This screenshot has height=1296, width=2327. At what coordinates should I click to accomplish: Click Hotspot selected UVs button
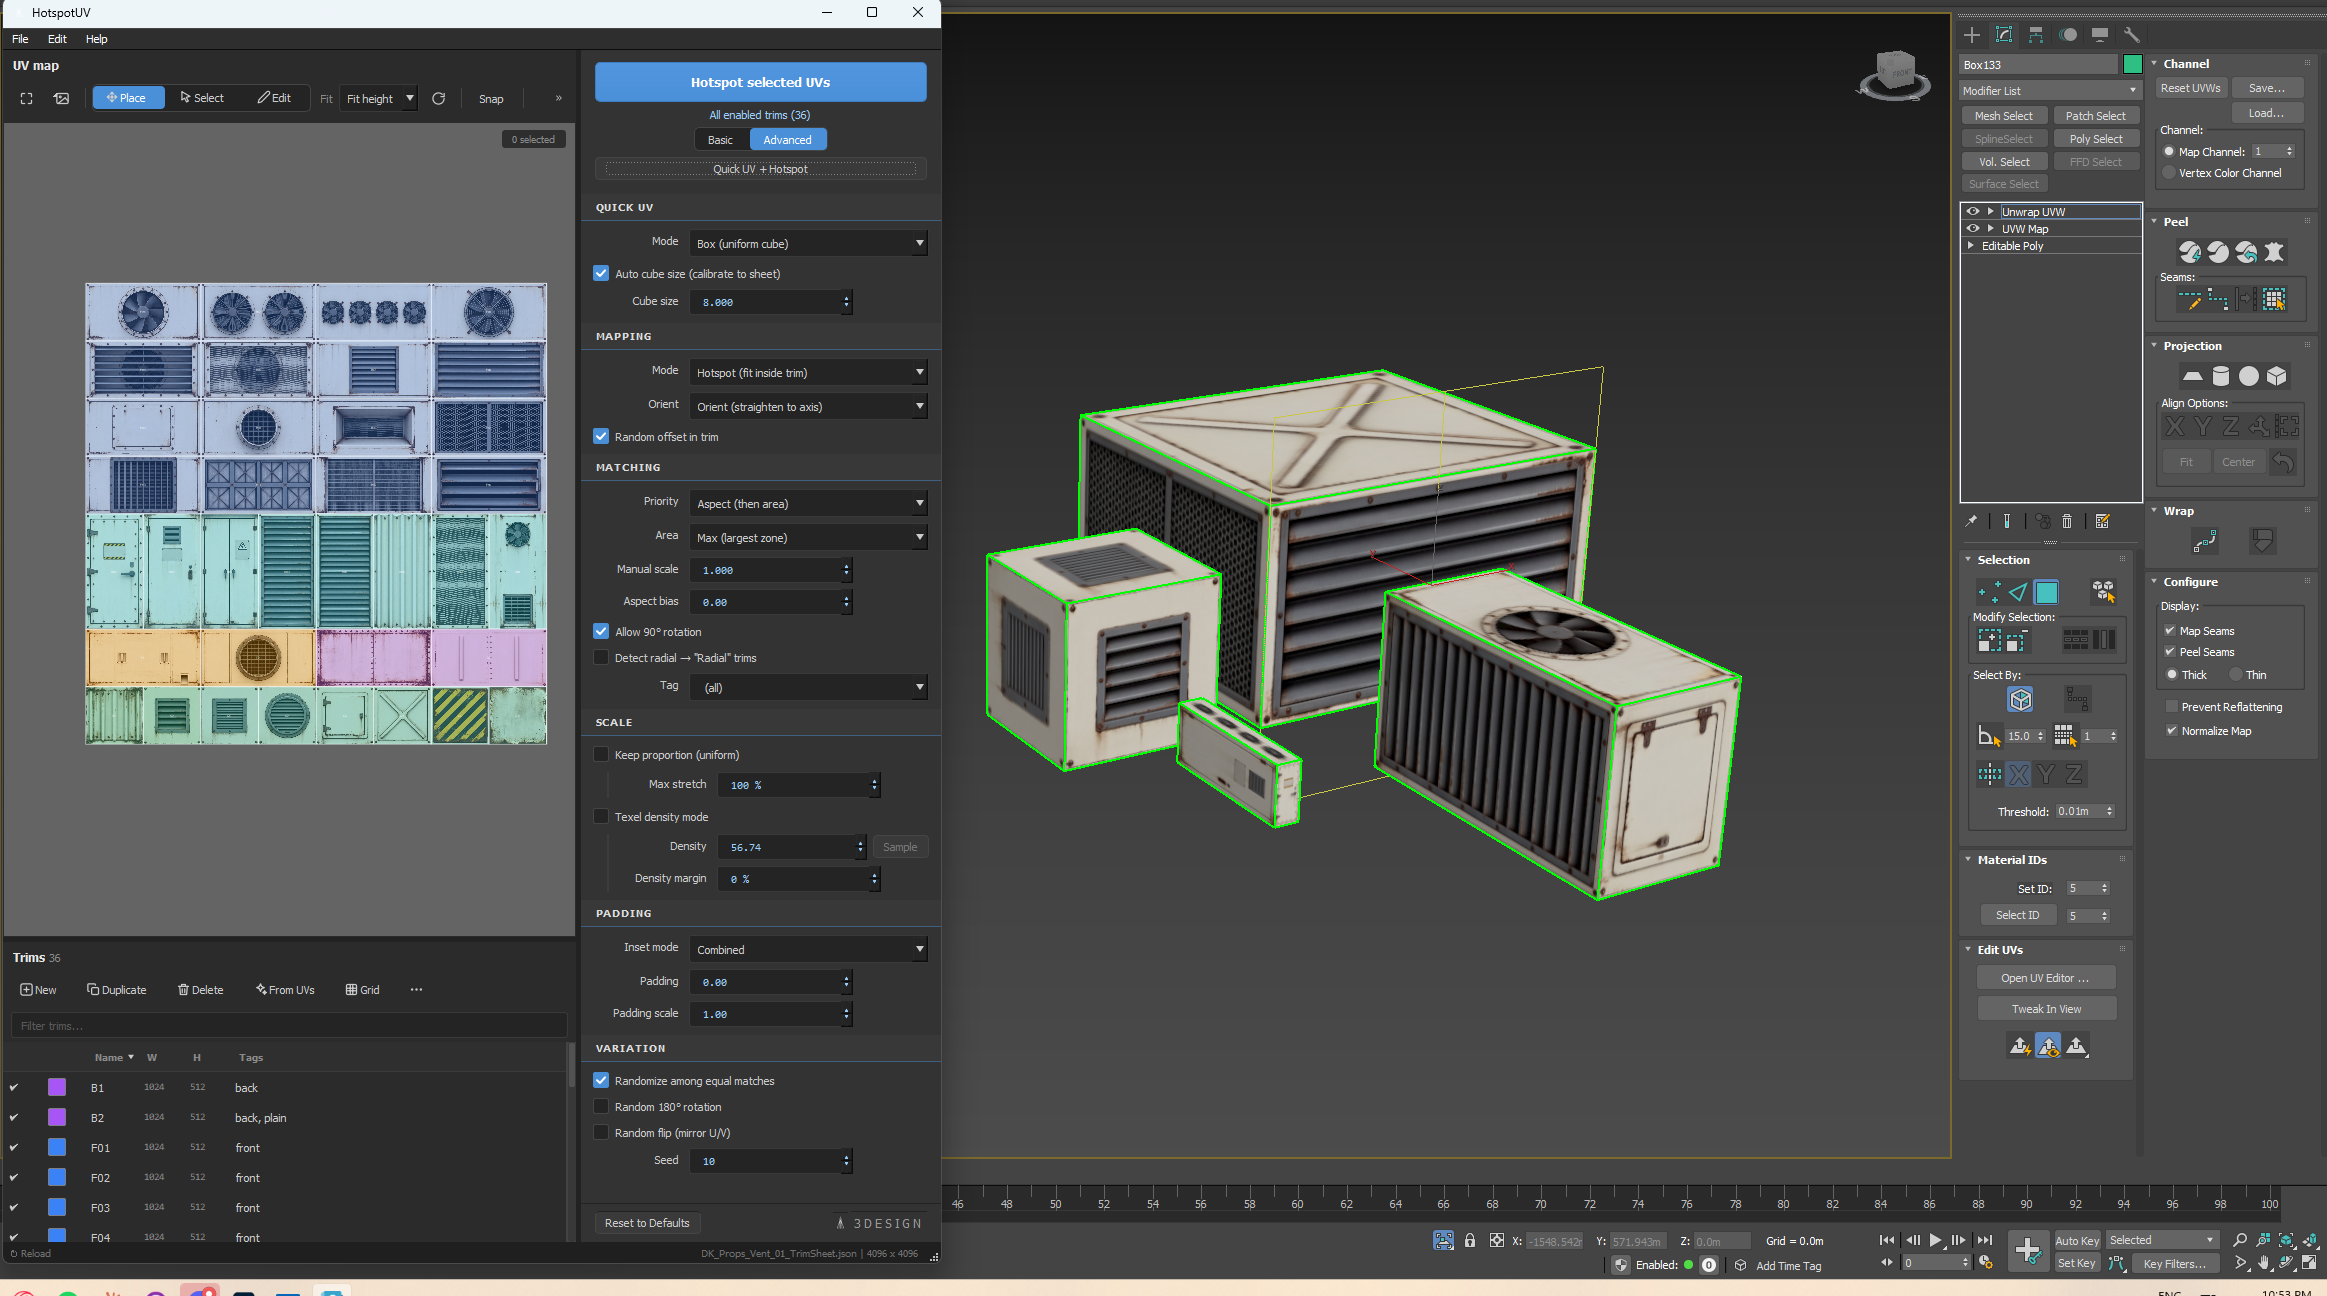[x=760, y=82]
